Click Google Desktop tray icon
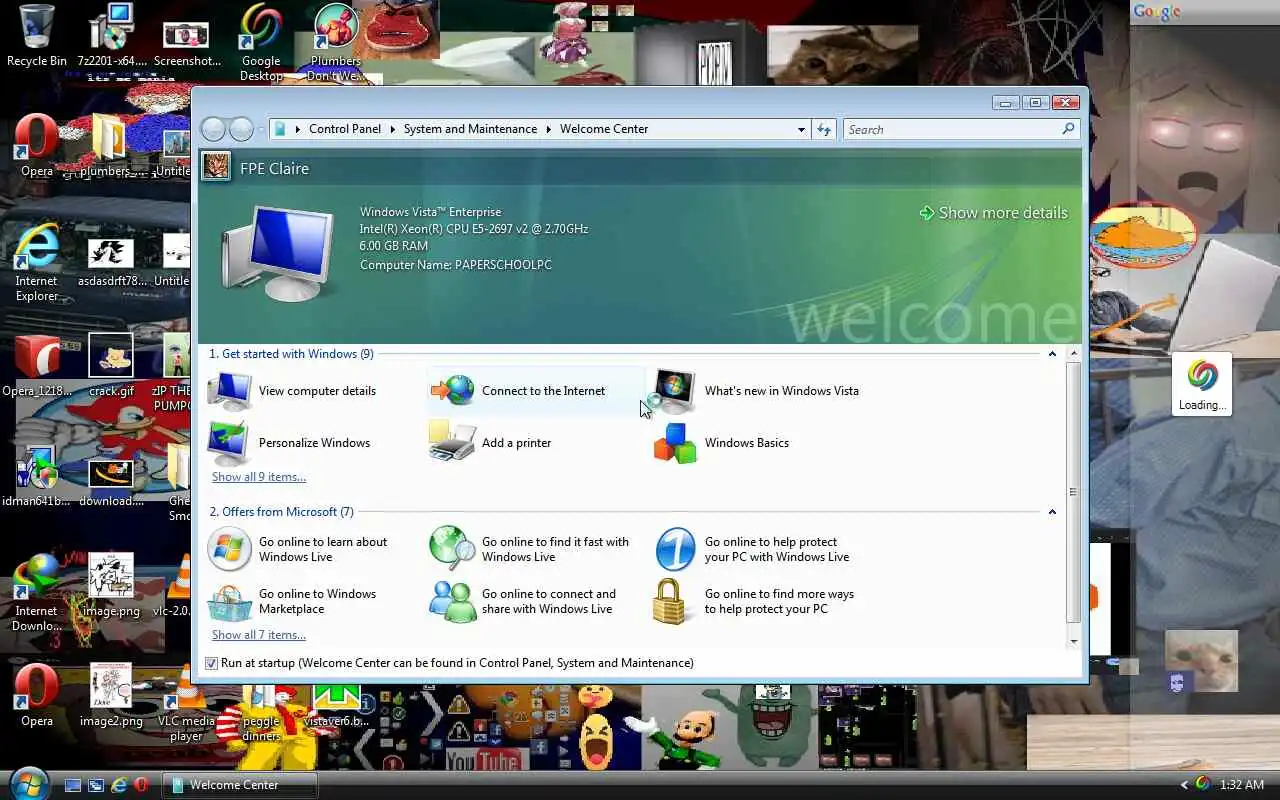The height and width of the screenshot is (800, 1280). click(x=1203, y=785)
